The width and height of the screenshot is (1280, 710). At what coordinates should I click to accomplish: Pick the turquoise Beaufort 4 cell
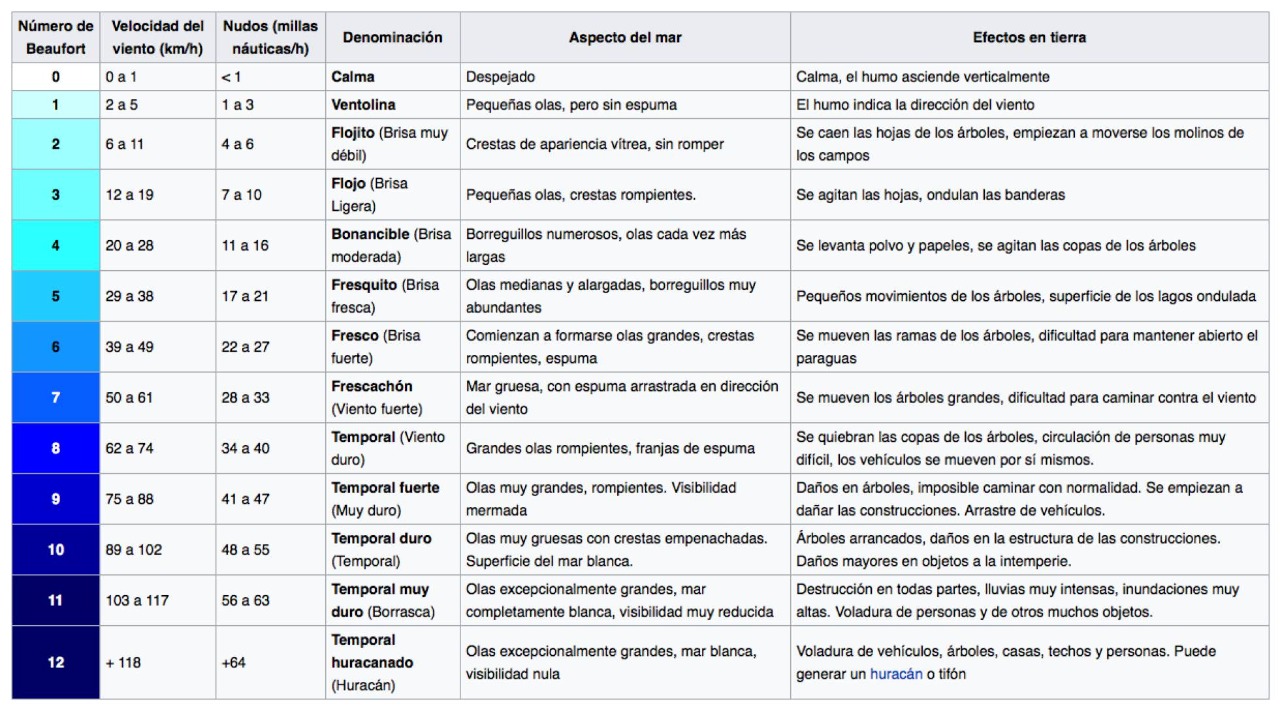(56, 245)
